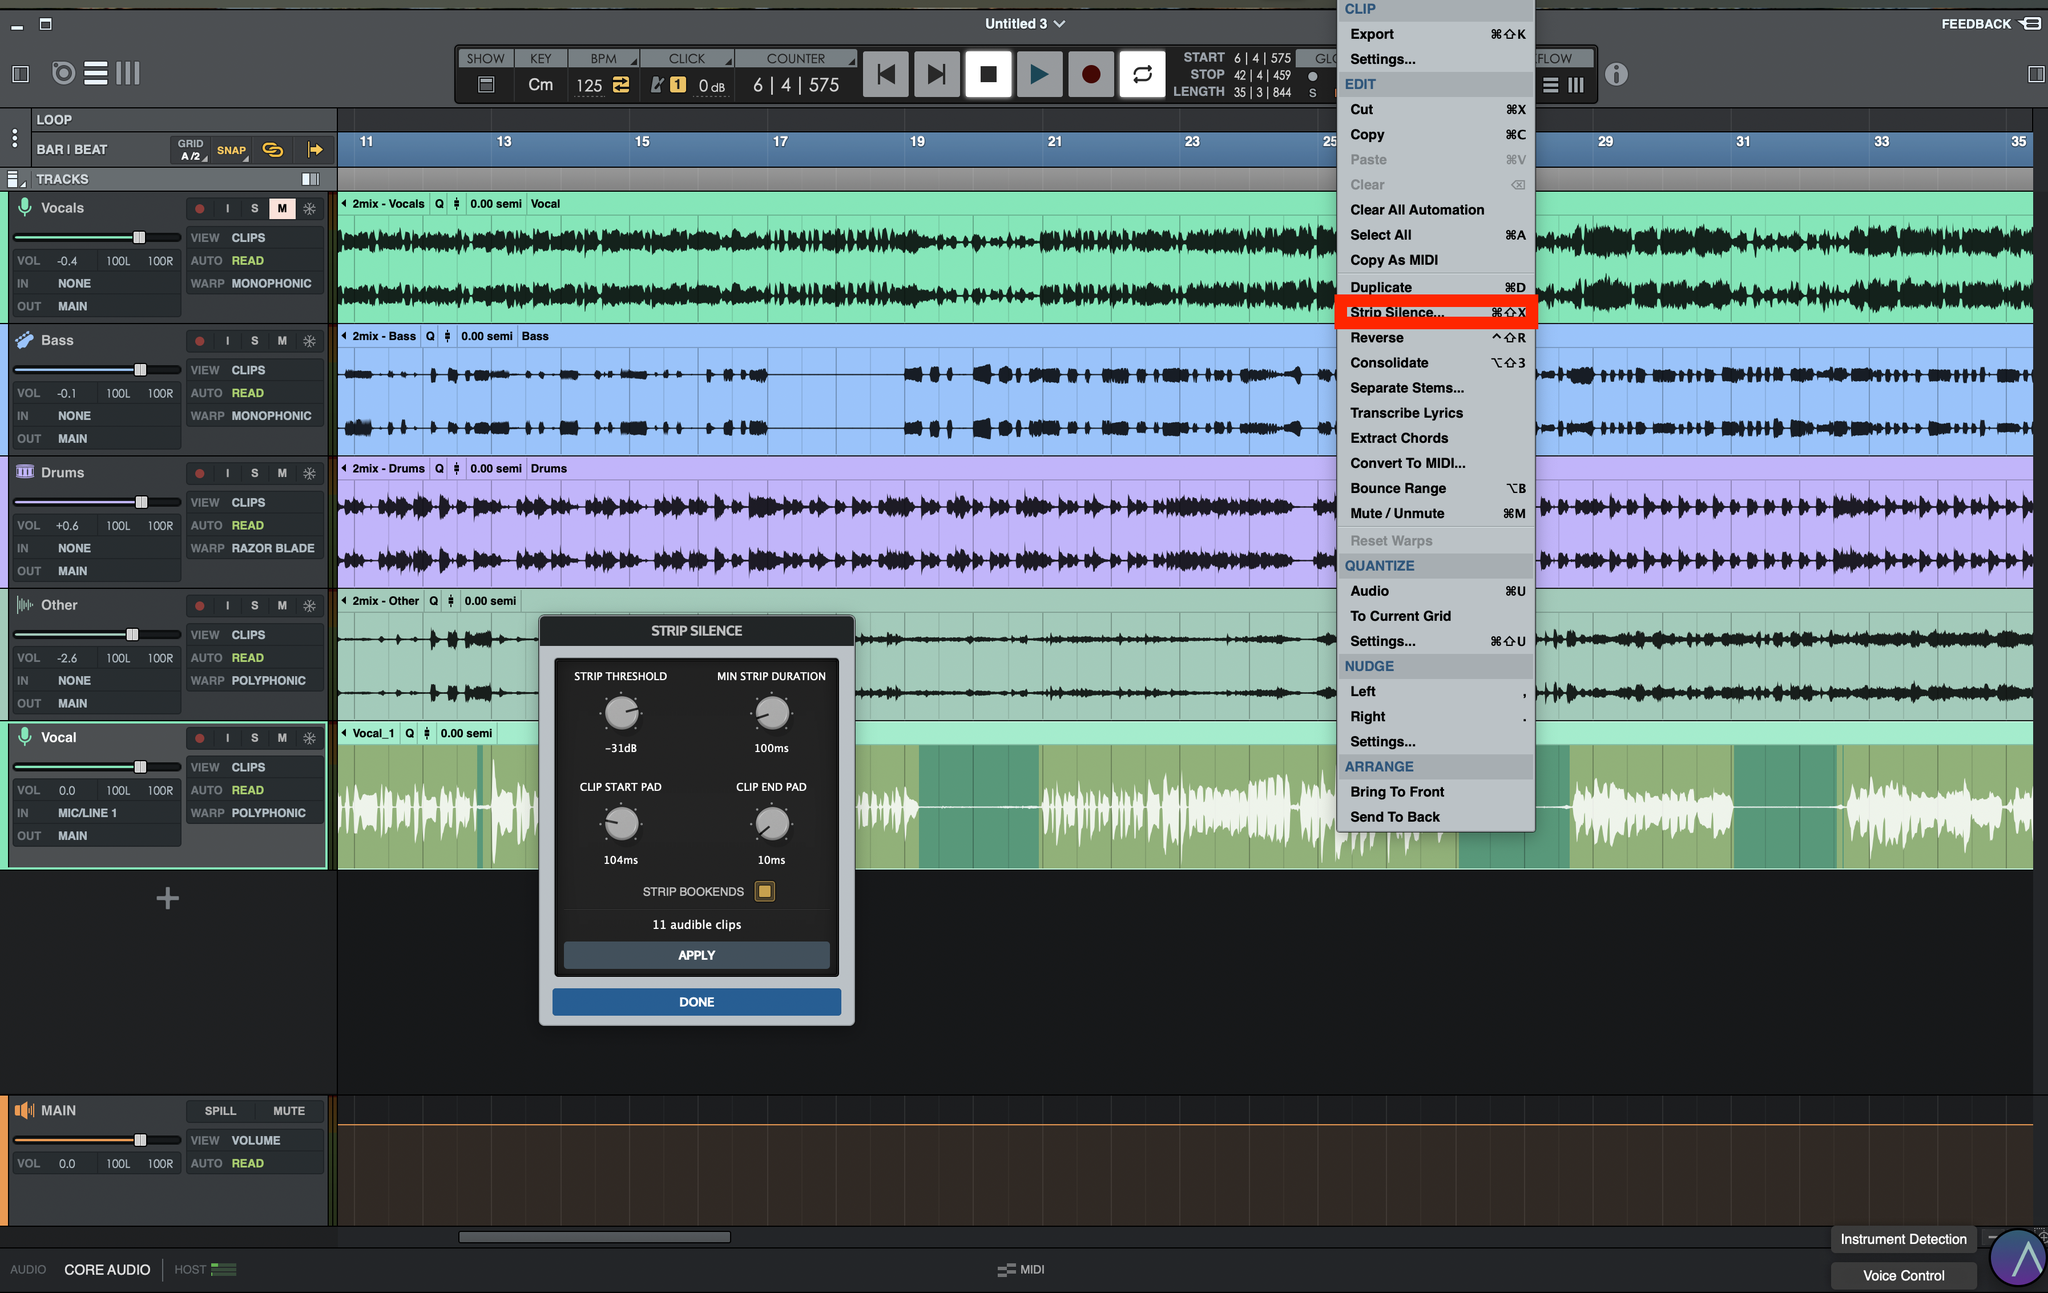Click the window icon under SHOW
Viewport: 2048px width, 1293px height.
tap(486, 85)
